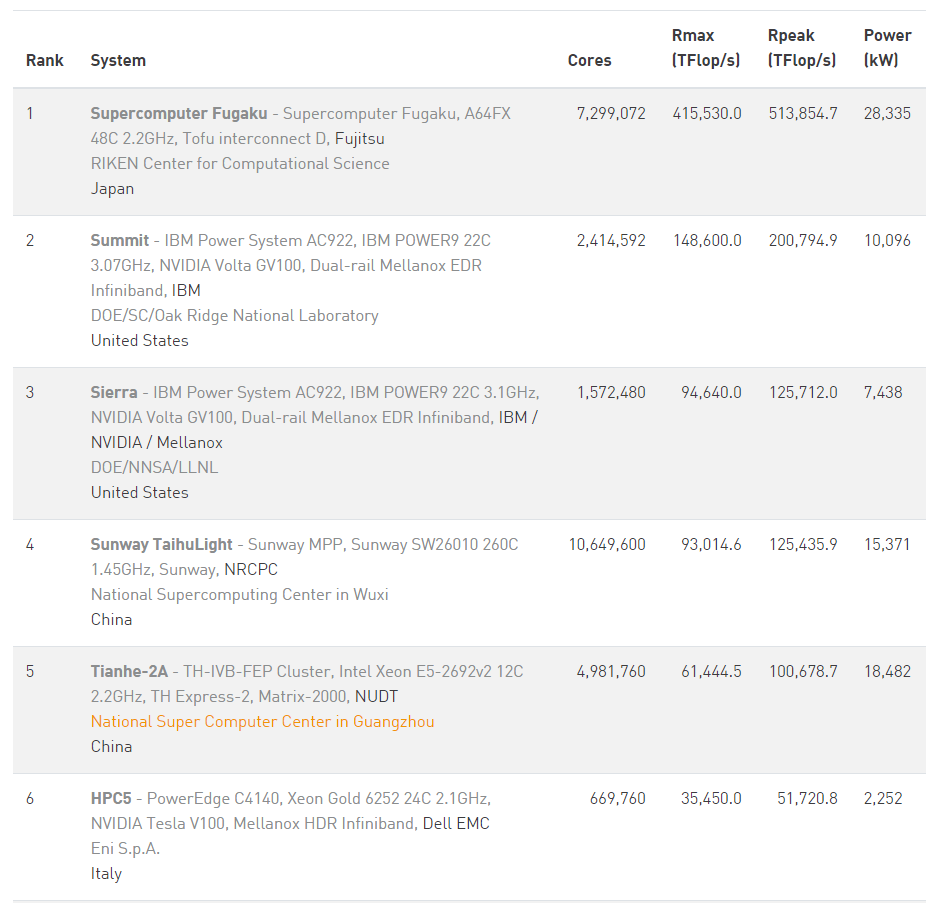The height and width of the screenshot is (903, 935).
Task: Click the Rmax (TFlop/s) column header
Action: coord(706,48)
